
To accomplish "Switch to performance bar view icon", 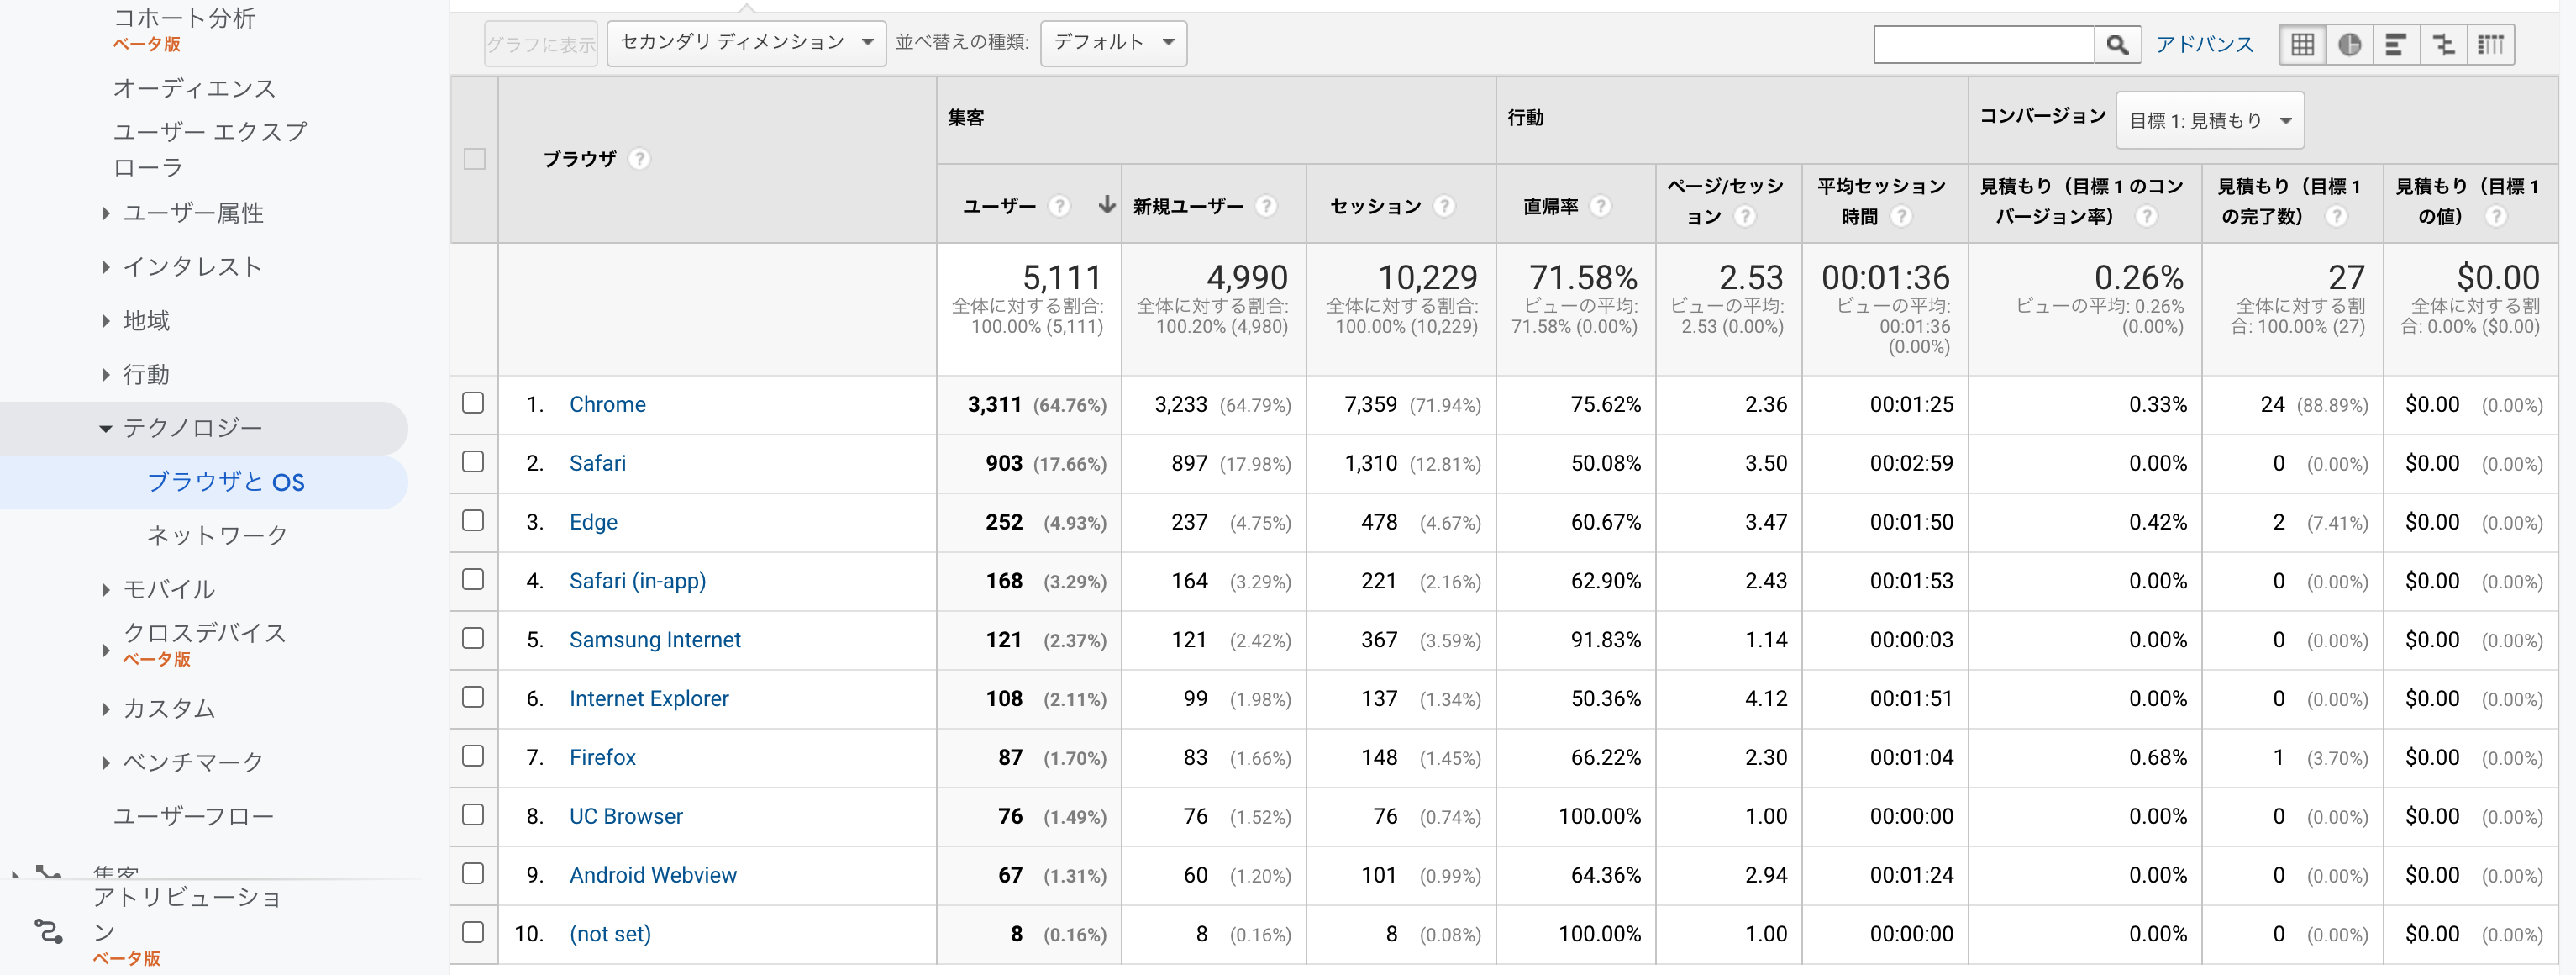I will pos(2396,44).
